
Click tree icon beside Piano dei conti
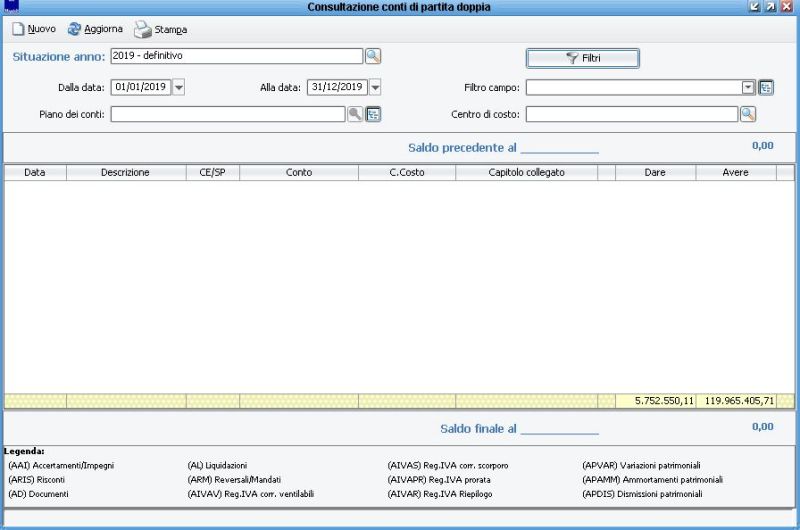point(373,114)
